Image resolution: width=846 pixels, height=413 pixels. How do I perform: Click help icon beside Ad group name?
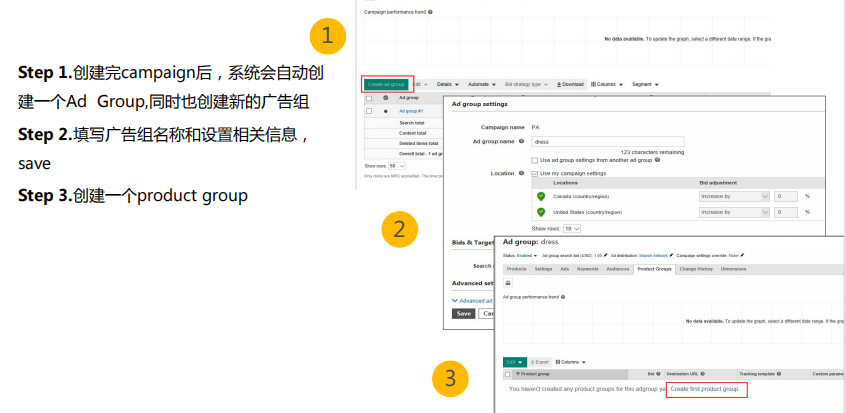pos(520,142)
